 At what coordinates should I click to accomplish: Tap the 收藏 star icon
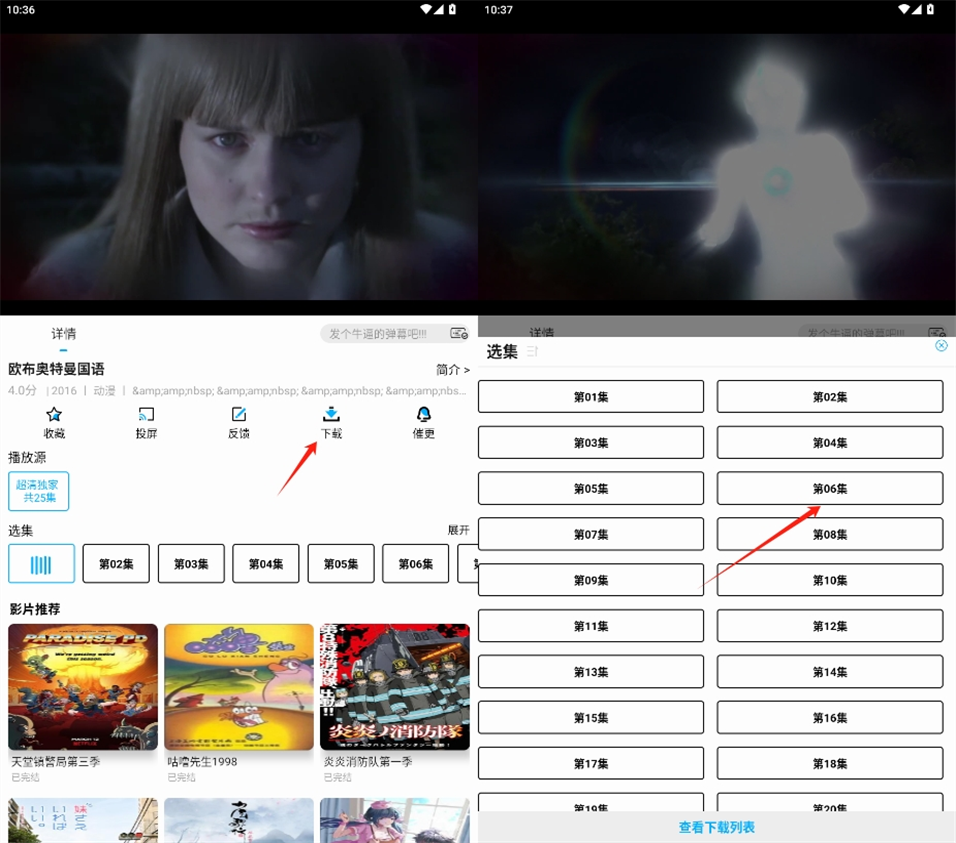click(54, 414)
